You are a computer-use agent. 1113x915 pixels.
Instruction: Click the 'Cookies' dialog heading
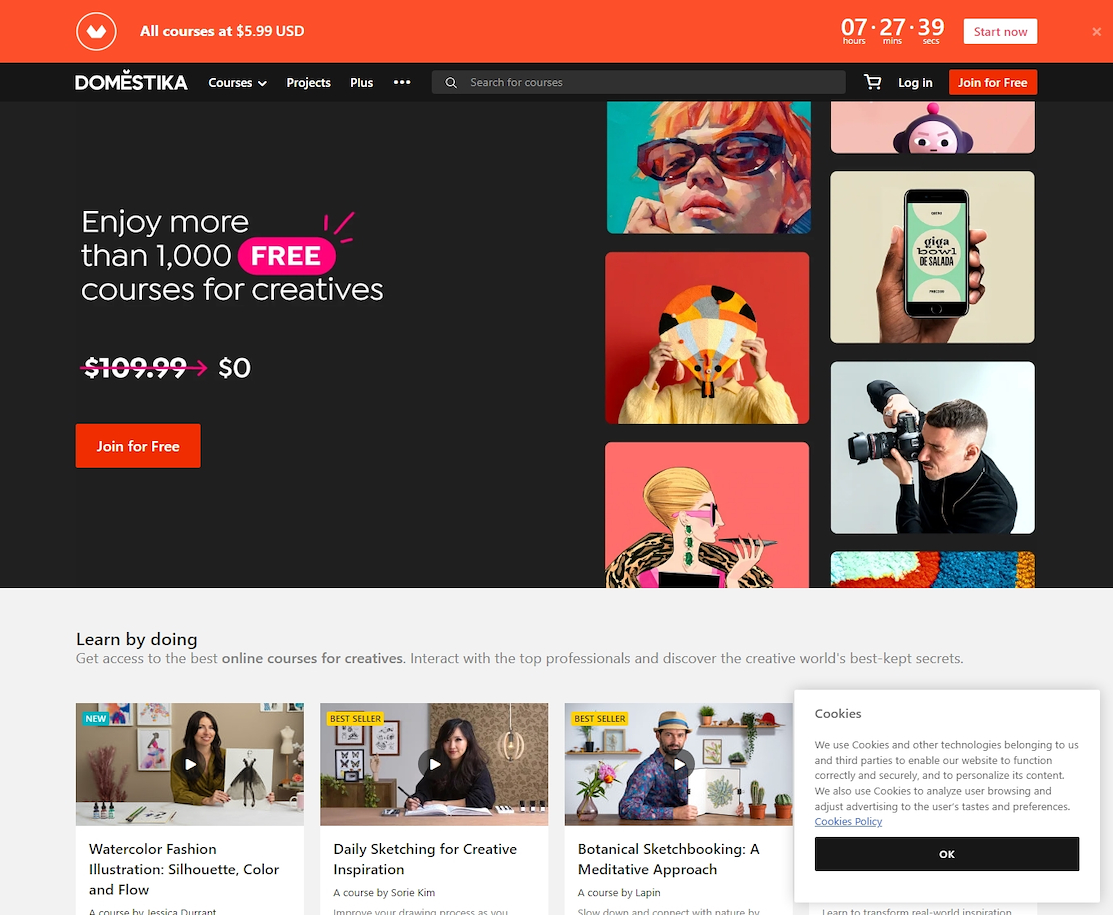[x=838, y=713]
